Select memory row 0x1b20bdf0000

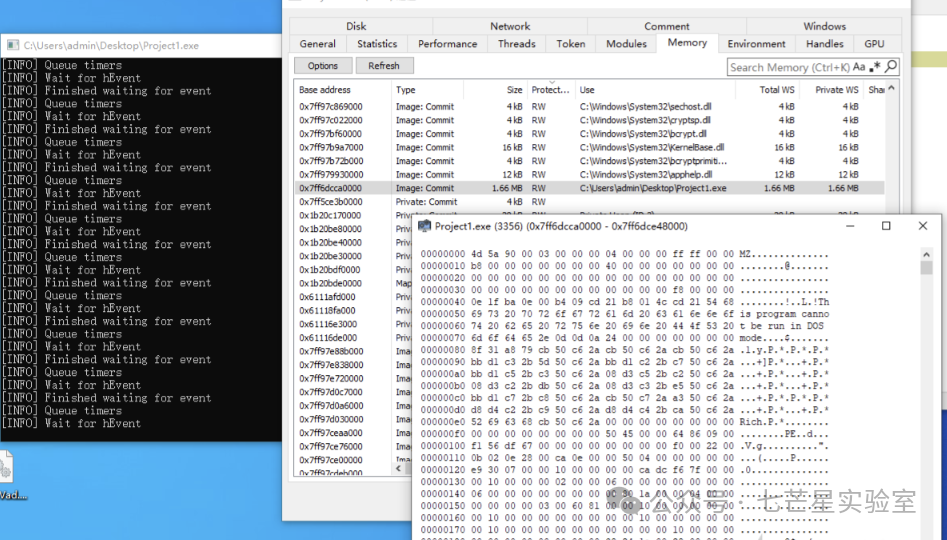point(353,269)
